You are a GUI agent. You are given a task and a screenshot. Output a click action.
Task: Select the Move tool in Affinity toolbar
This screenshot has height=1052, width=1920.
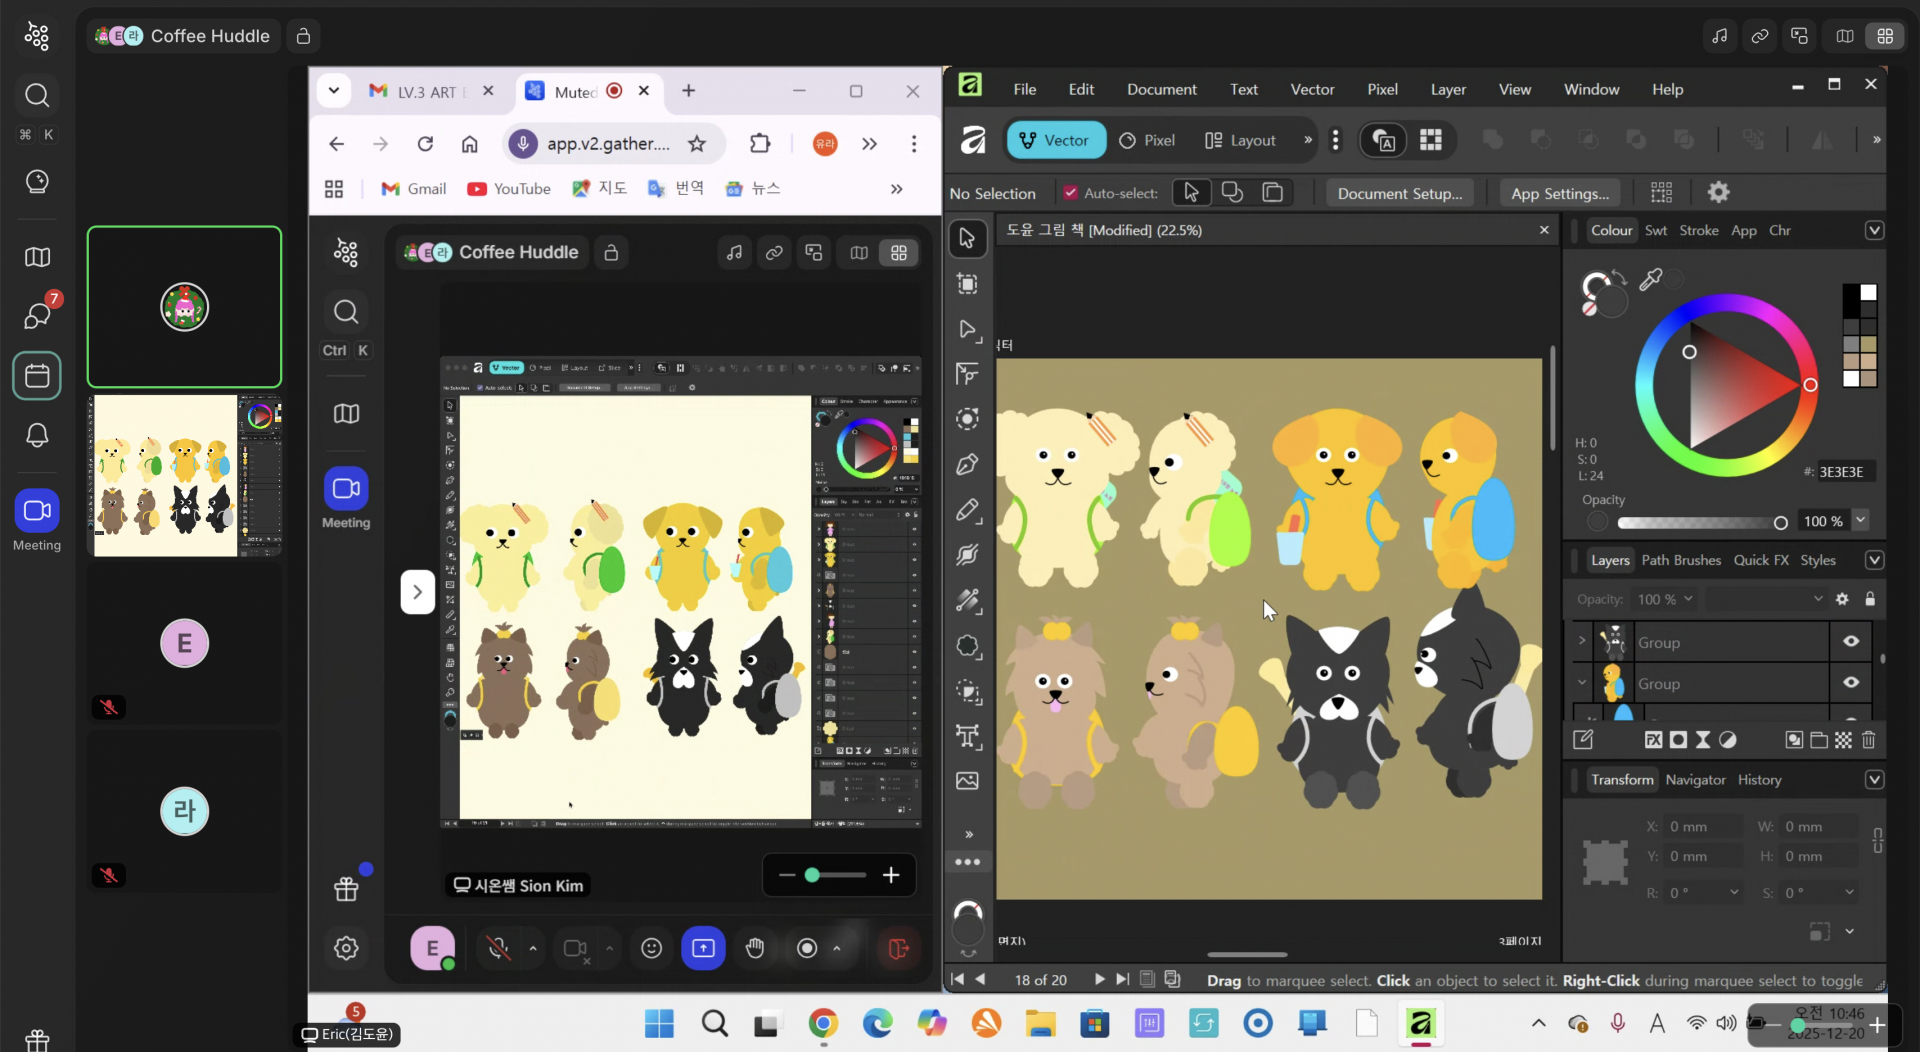(x=967, y=238)
